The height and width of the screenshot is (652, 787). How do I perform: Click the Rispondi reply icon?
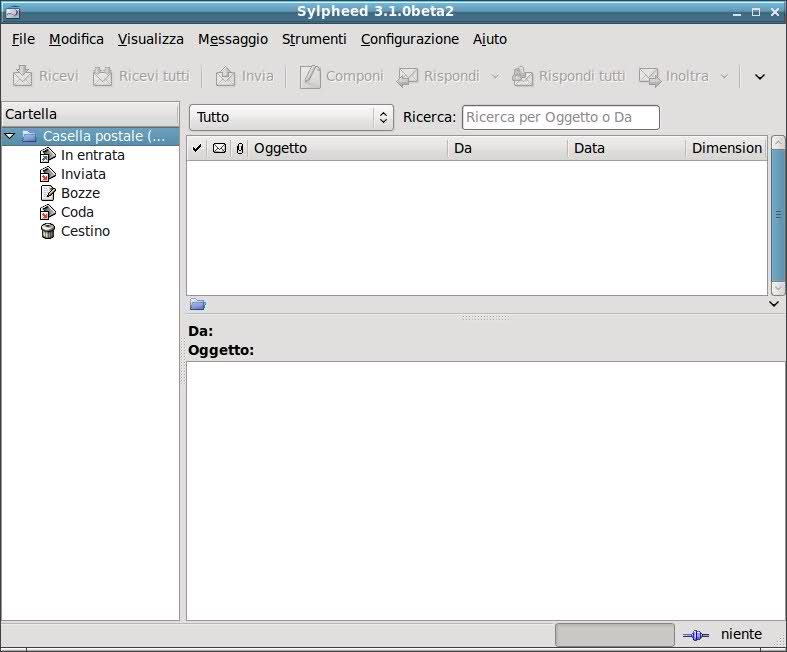coord(407,76)
